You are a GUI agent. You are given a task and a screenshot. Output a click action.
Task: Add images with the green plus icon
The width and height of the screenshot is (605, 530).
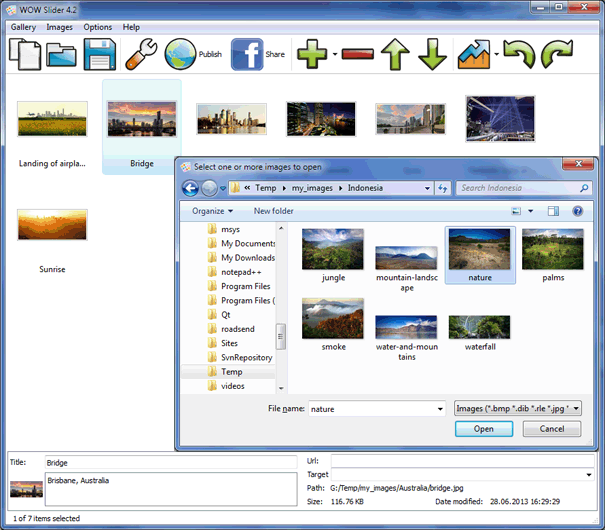tap(312, 54)
